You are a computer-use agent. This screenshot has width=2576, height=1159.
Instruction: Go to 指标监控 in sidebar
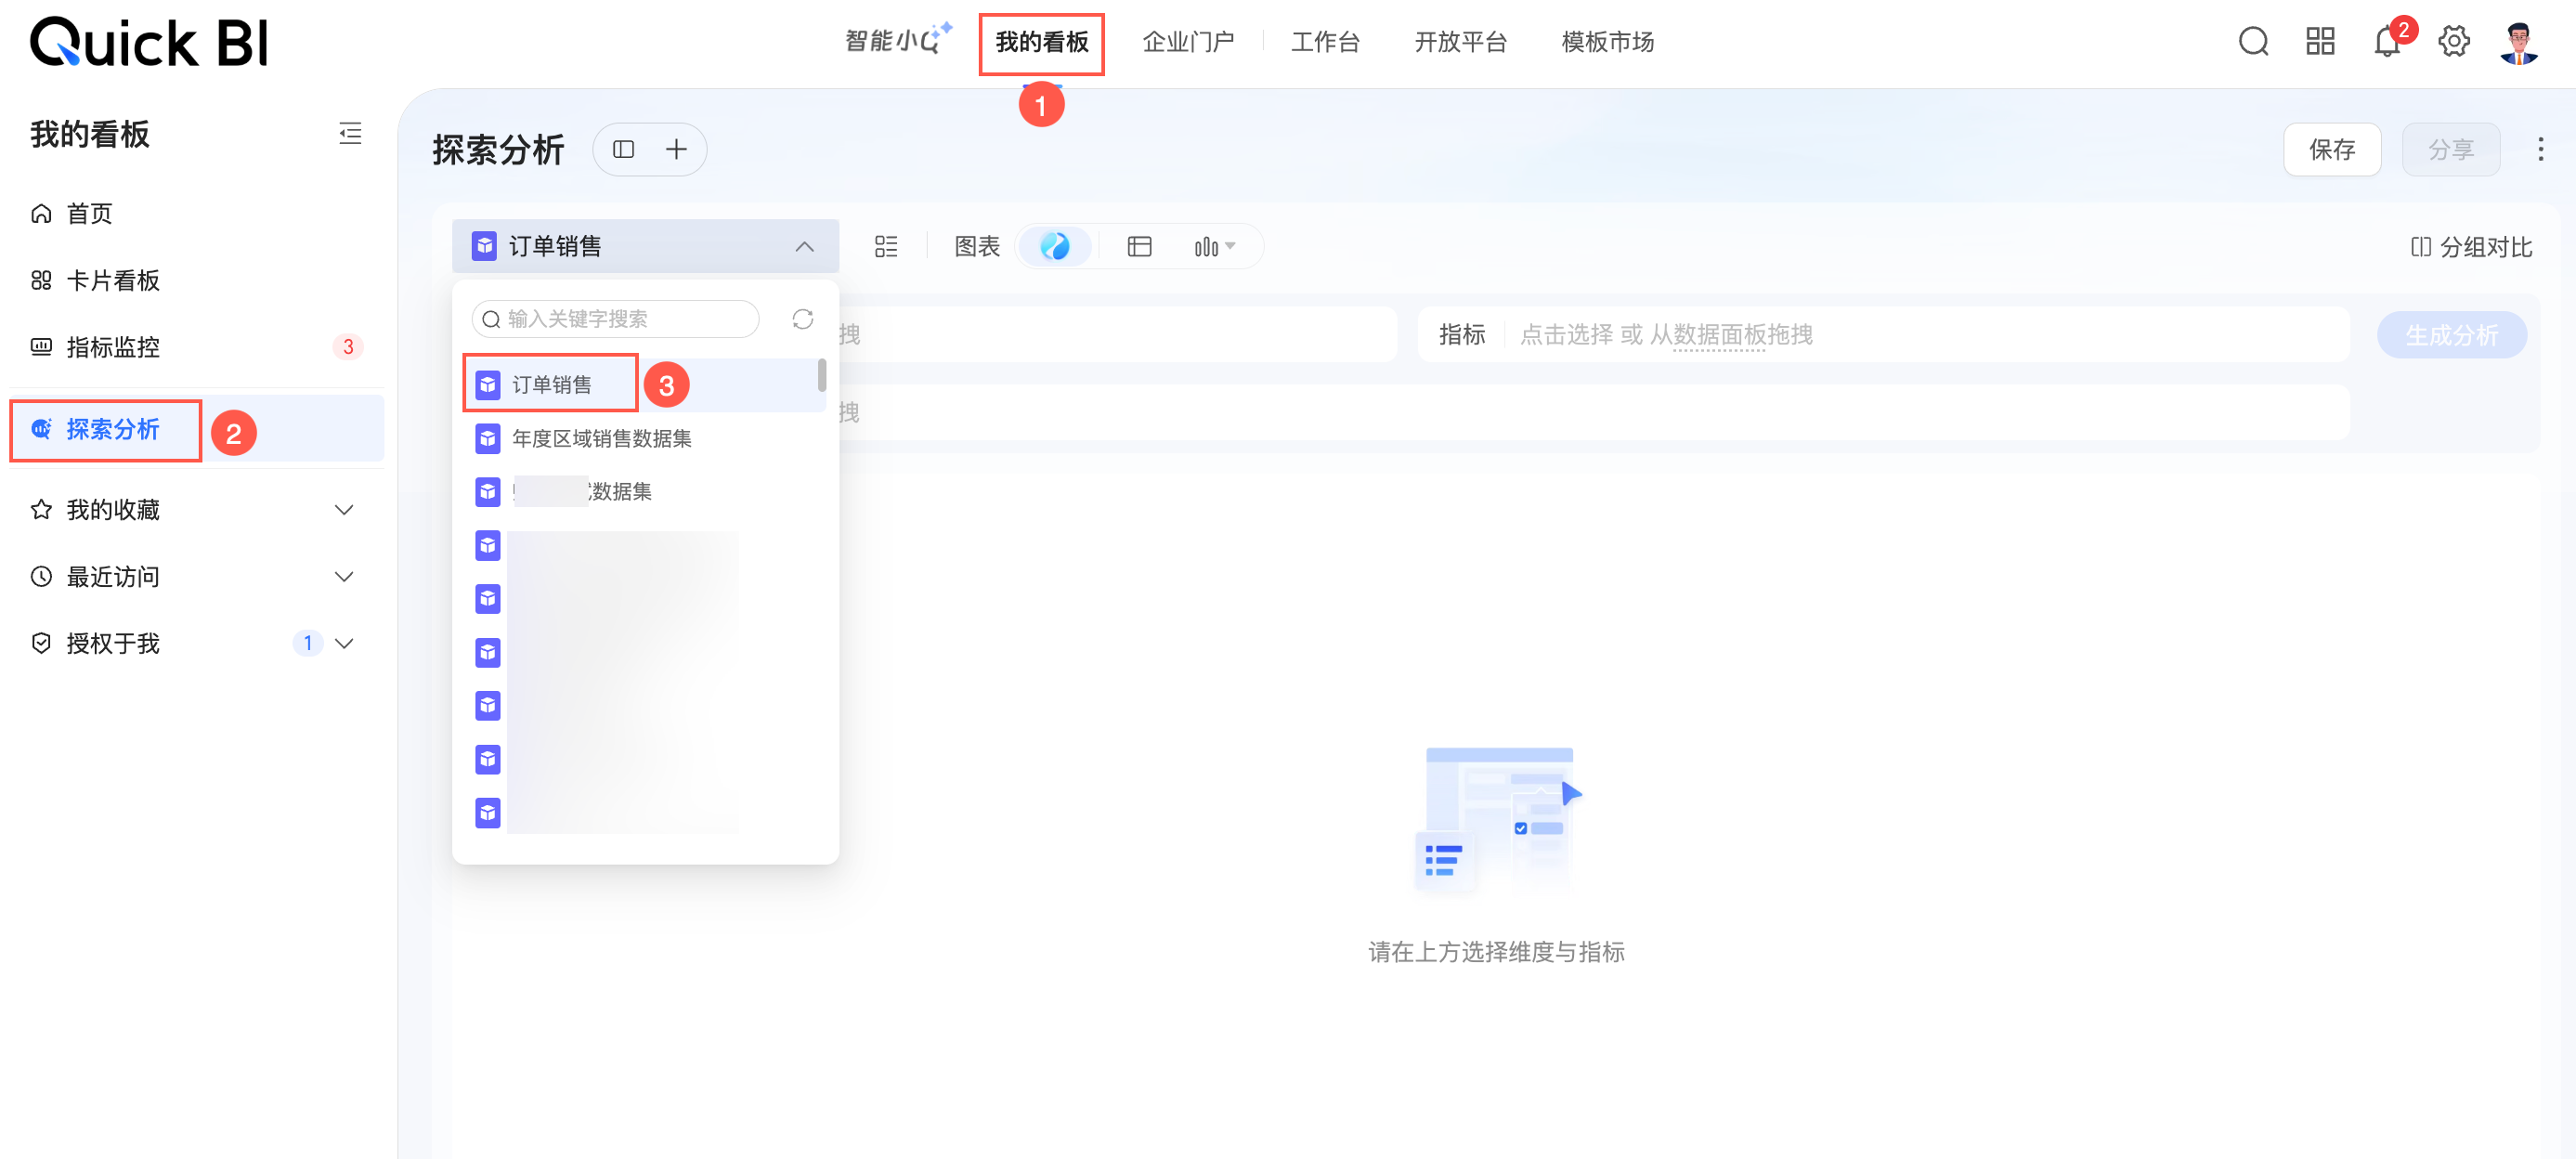click(x=112, y=347)
